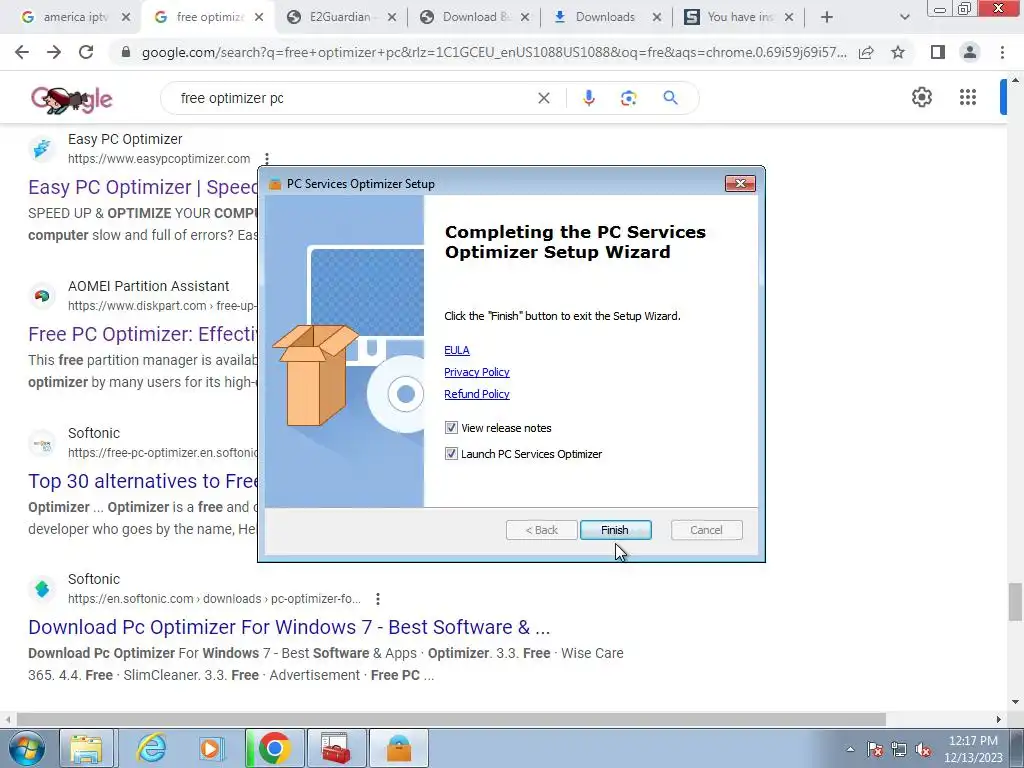
Task: Search by image with Google Lens icon
Action: click(x=628, y=98)
